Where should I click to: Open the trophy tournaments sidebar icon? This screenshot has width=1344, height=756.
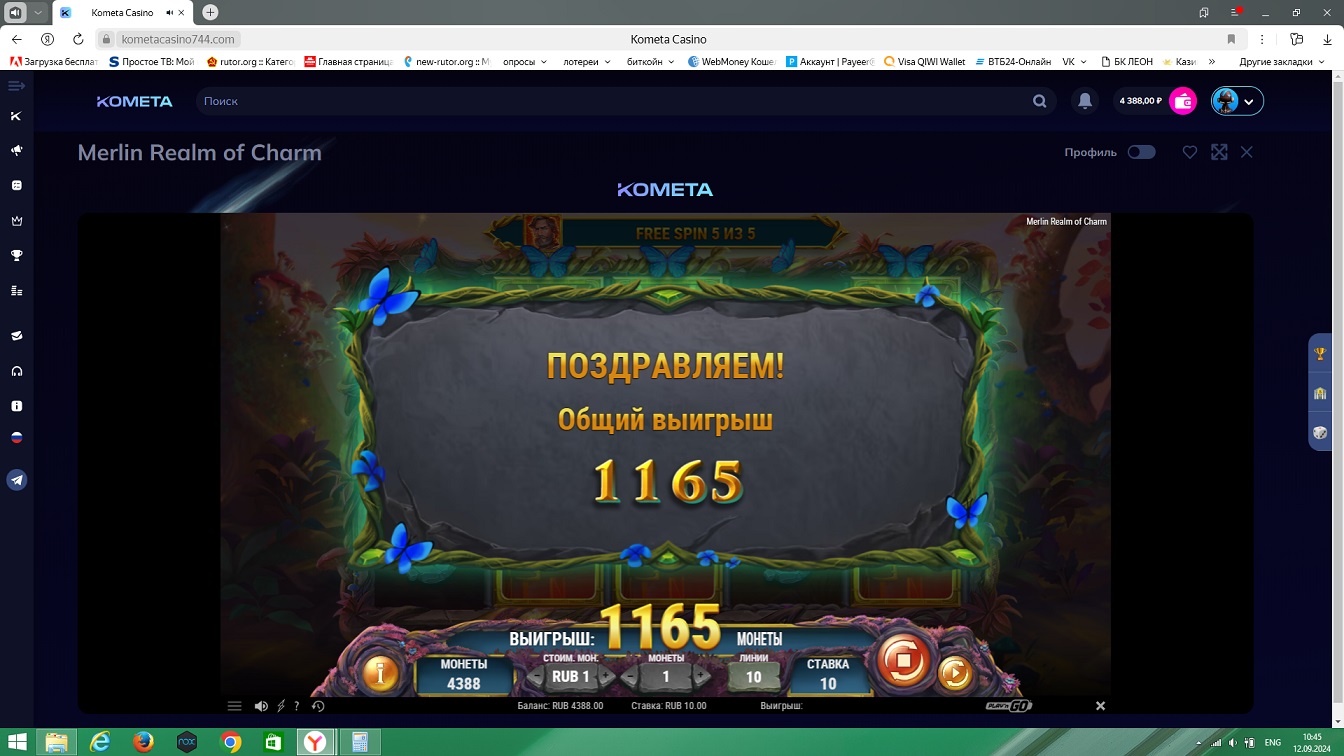click(x=16, y=256)
